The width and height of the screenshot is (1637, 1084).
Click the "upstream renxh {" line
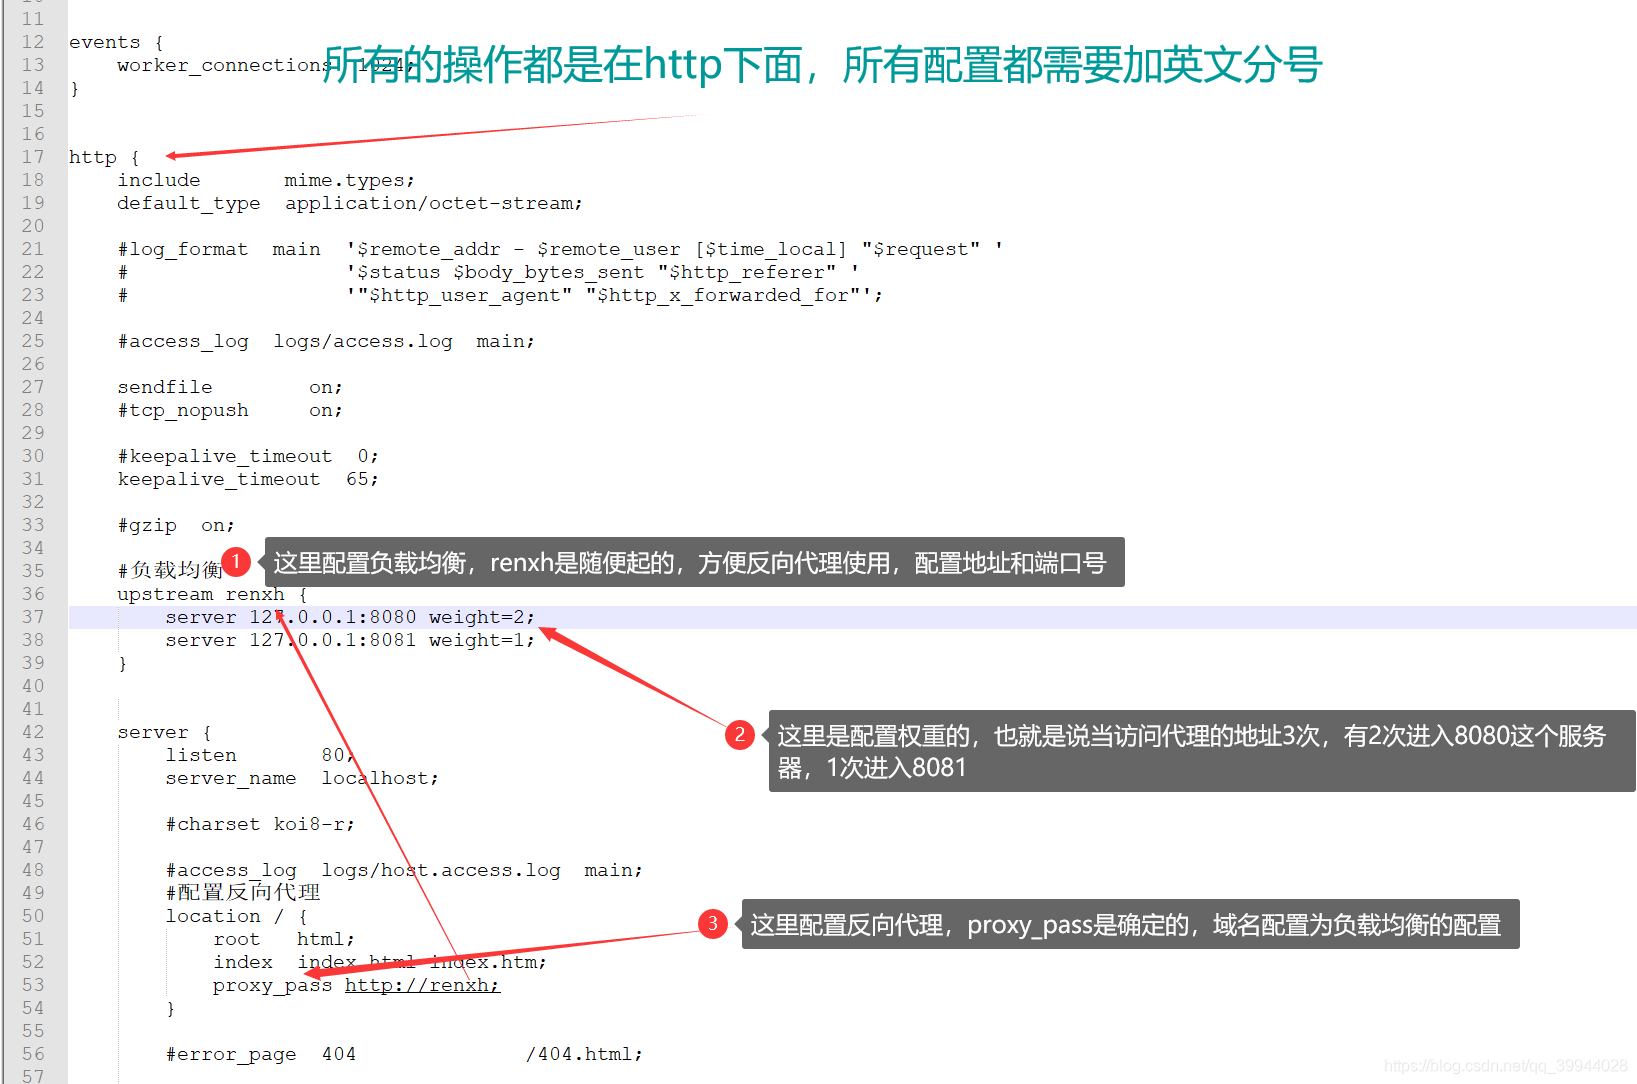[212, 594]
